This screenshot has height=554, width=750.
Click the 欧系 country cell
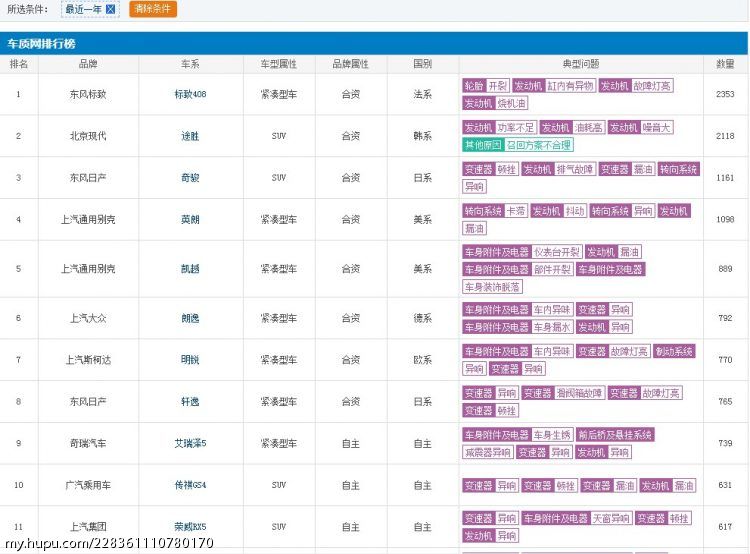(422, 360)
